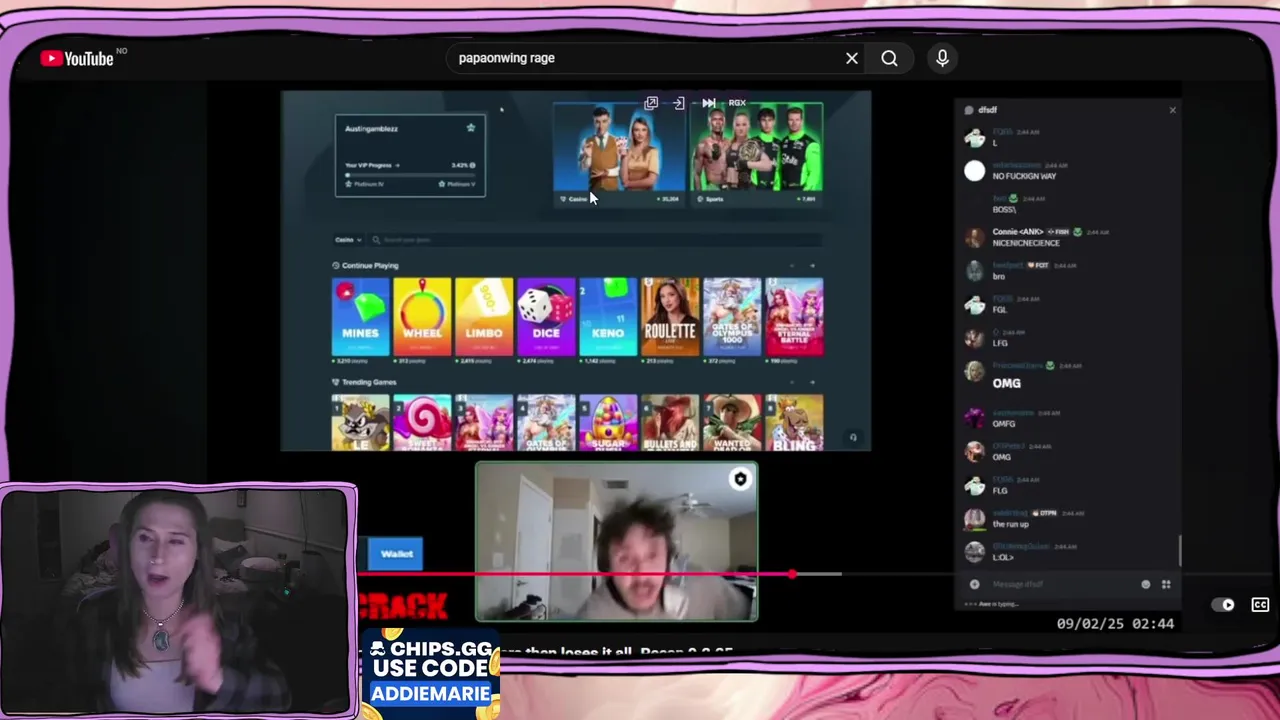Select the 'NO FUCKIGN WAY' chat message
1280x720 pixels.
coord(1024,176)
